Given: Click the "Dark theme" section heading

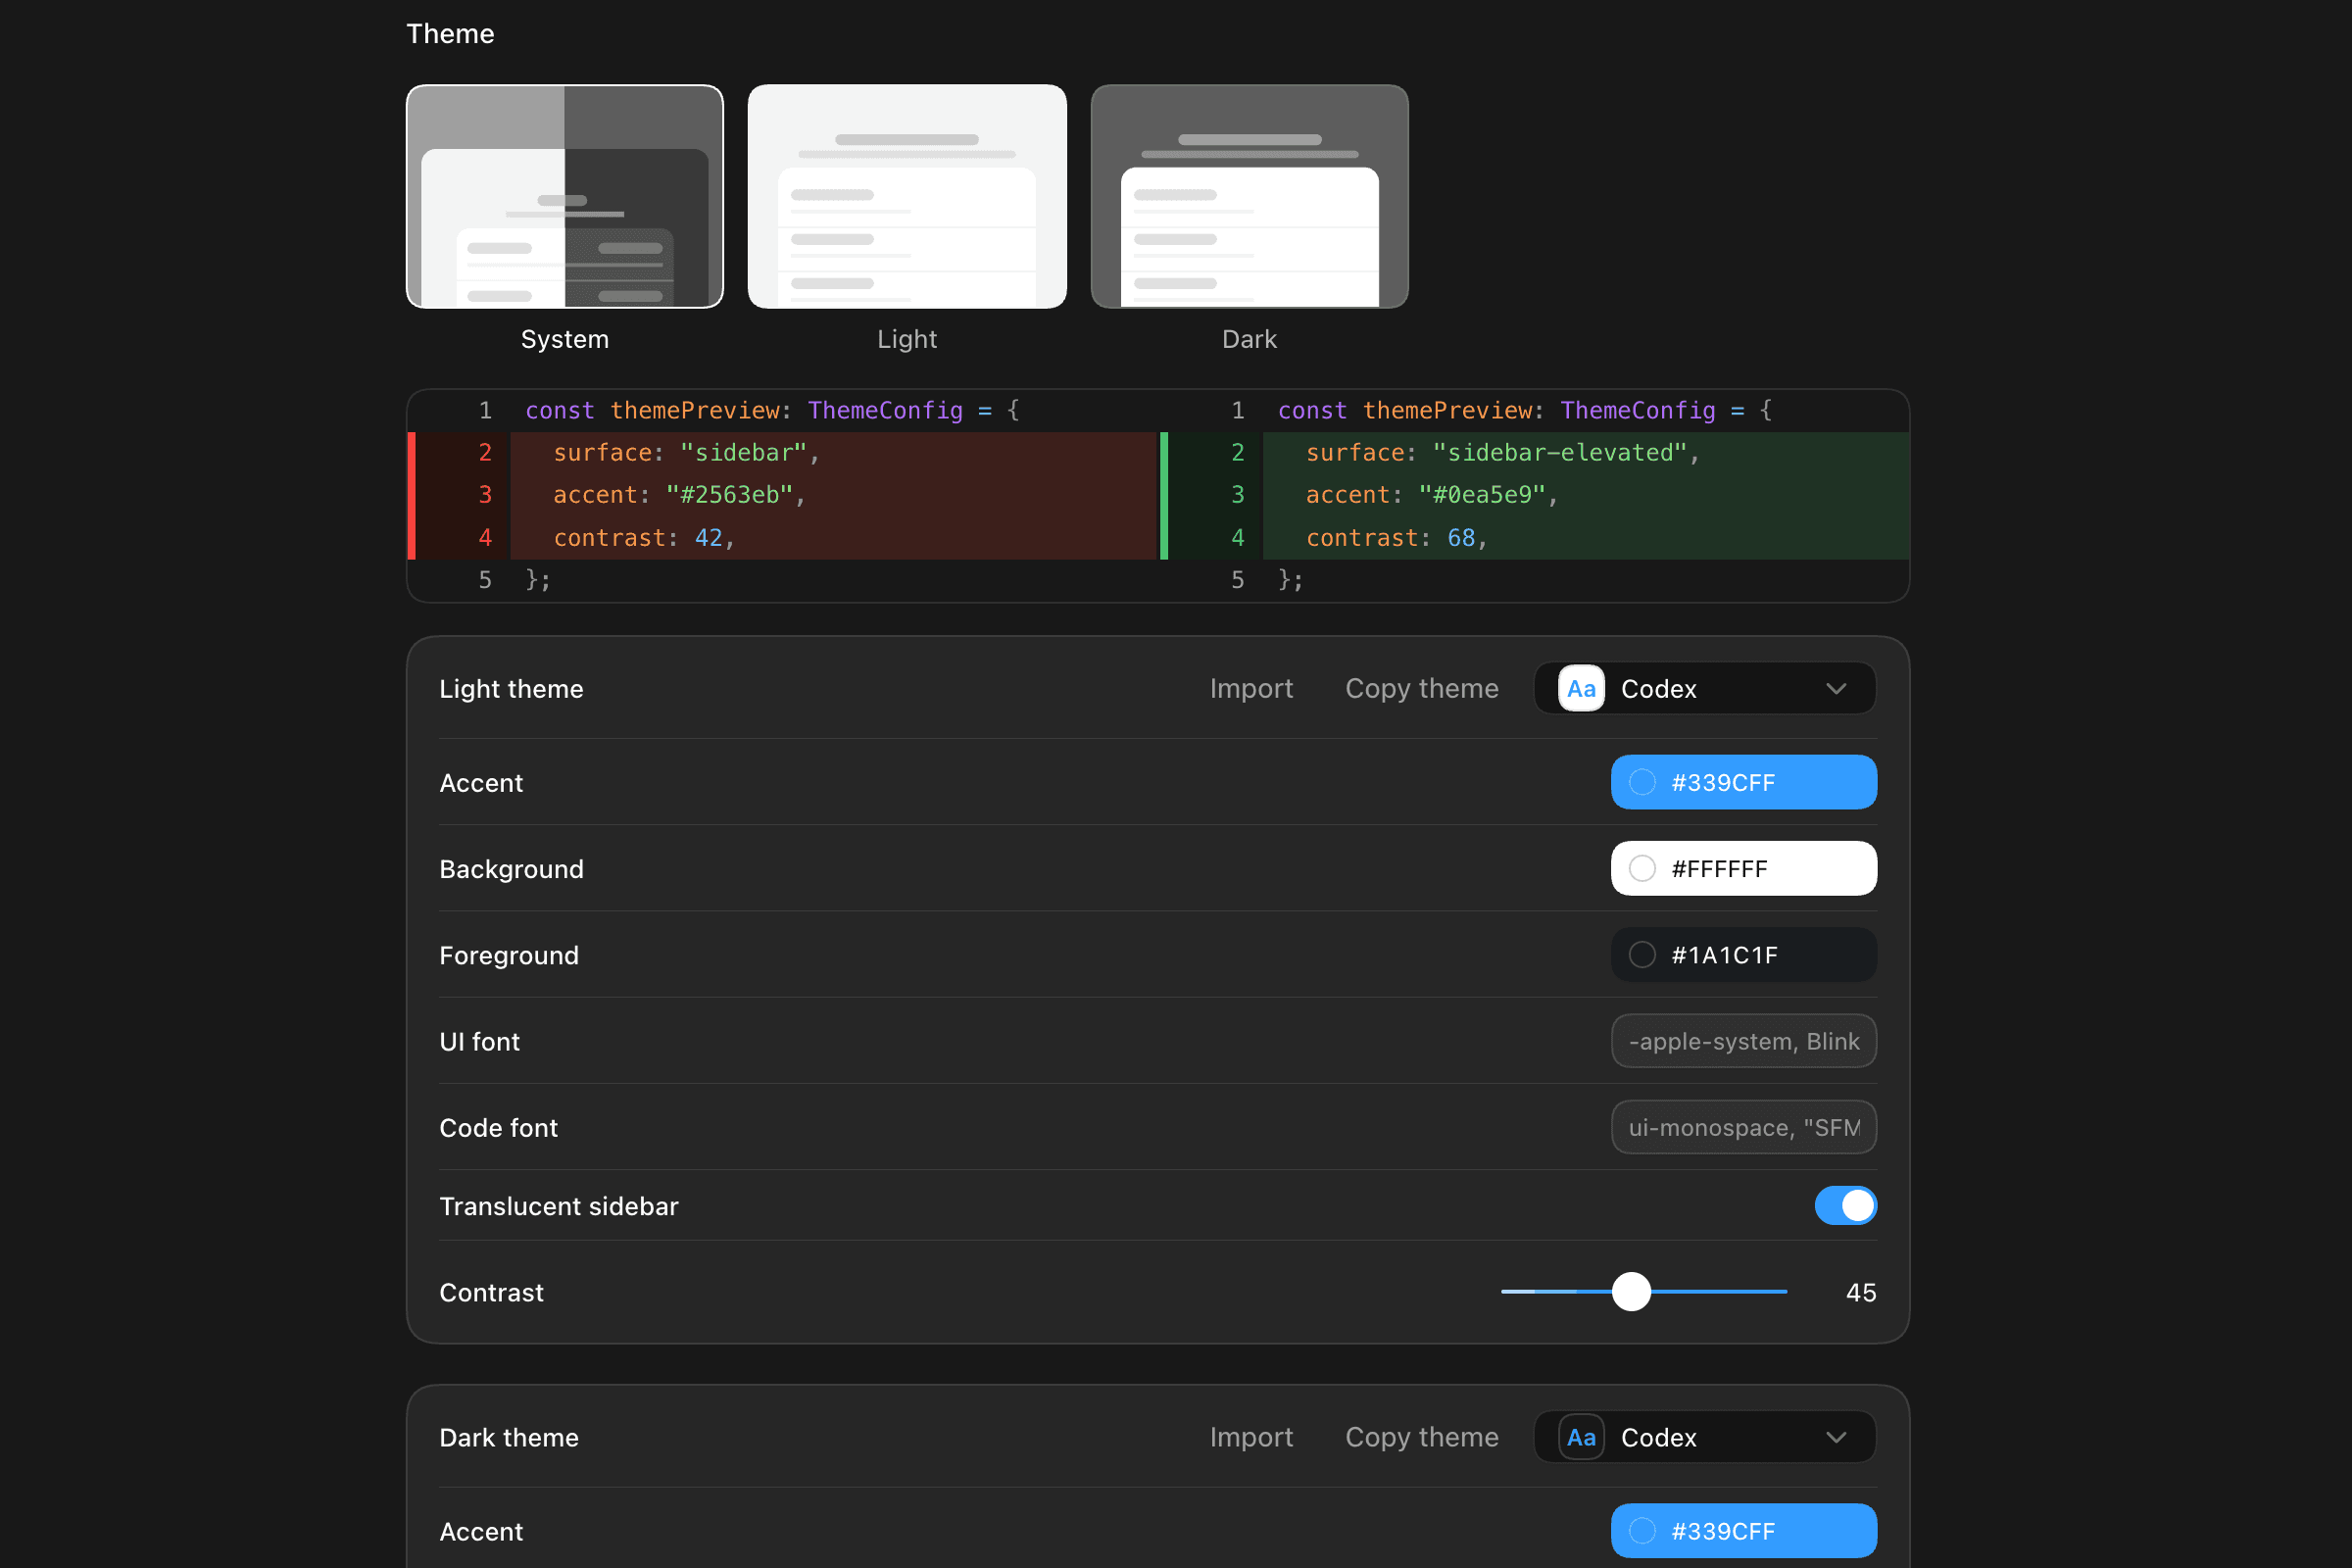Looking at the screenshot, I should click(509, 1437).
